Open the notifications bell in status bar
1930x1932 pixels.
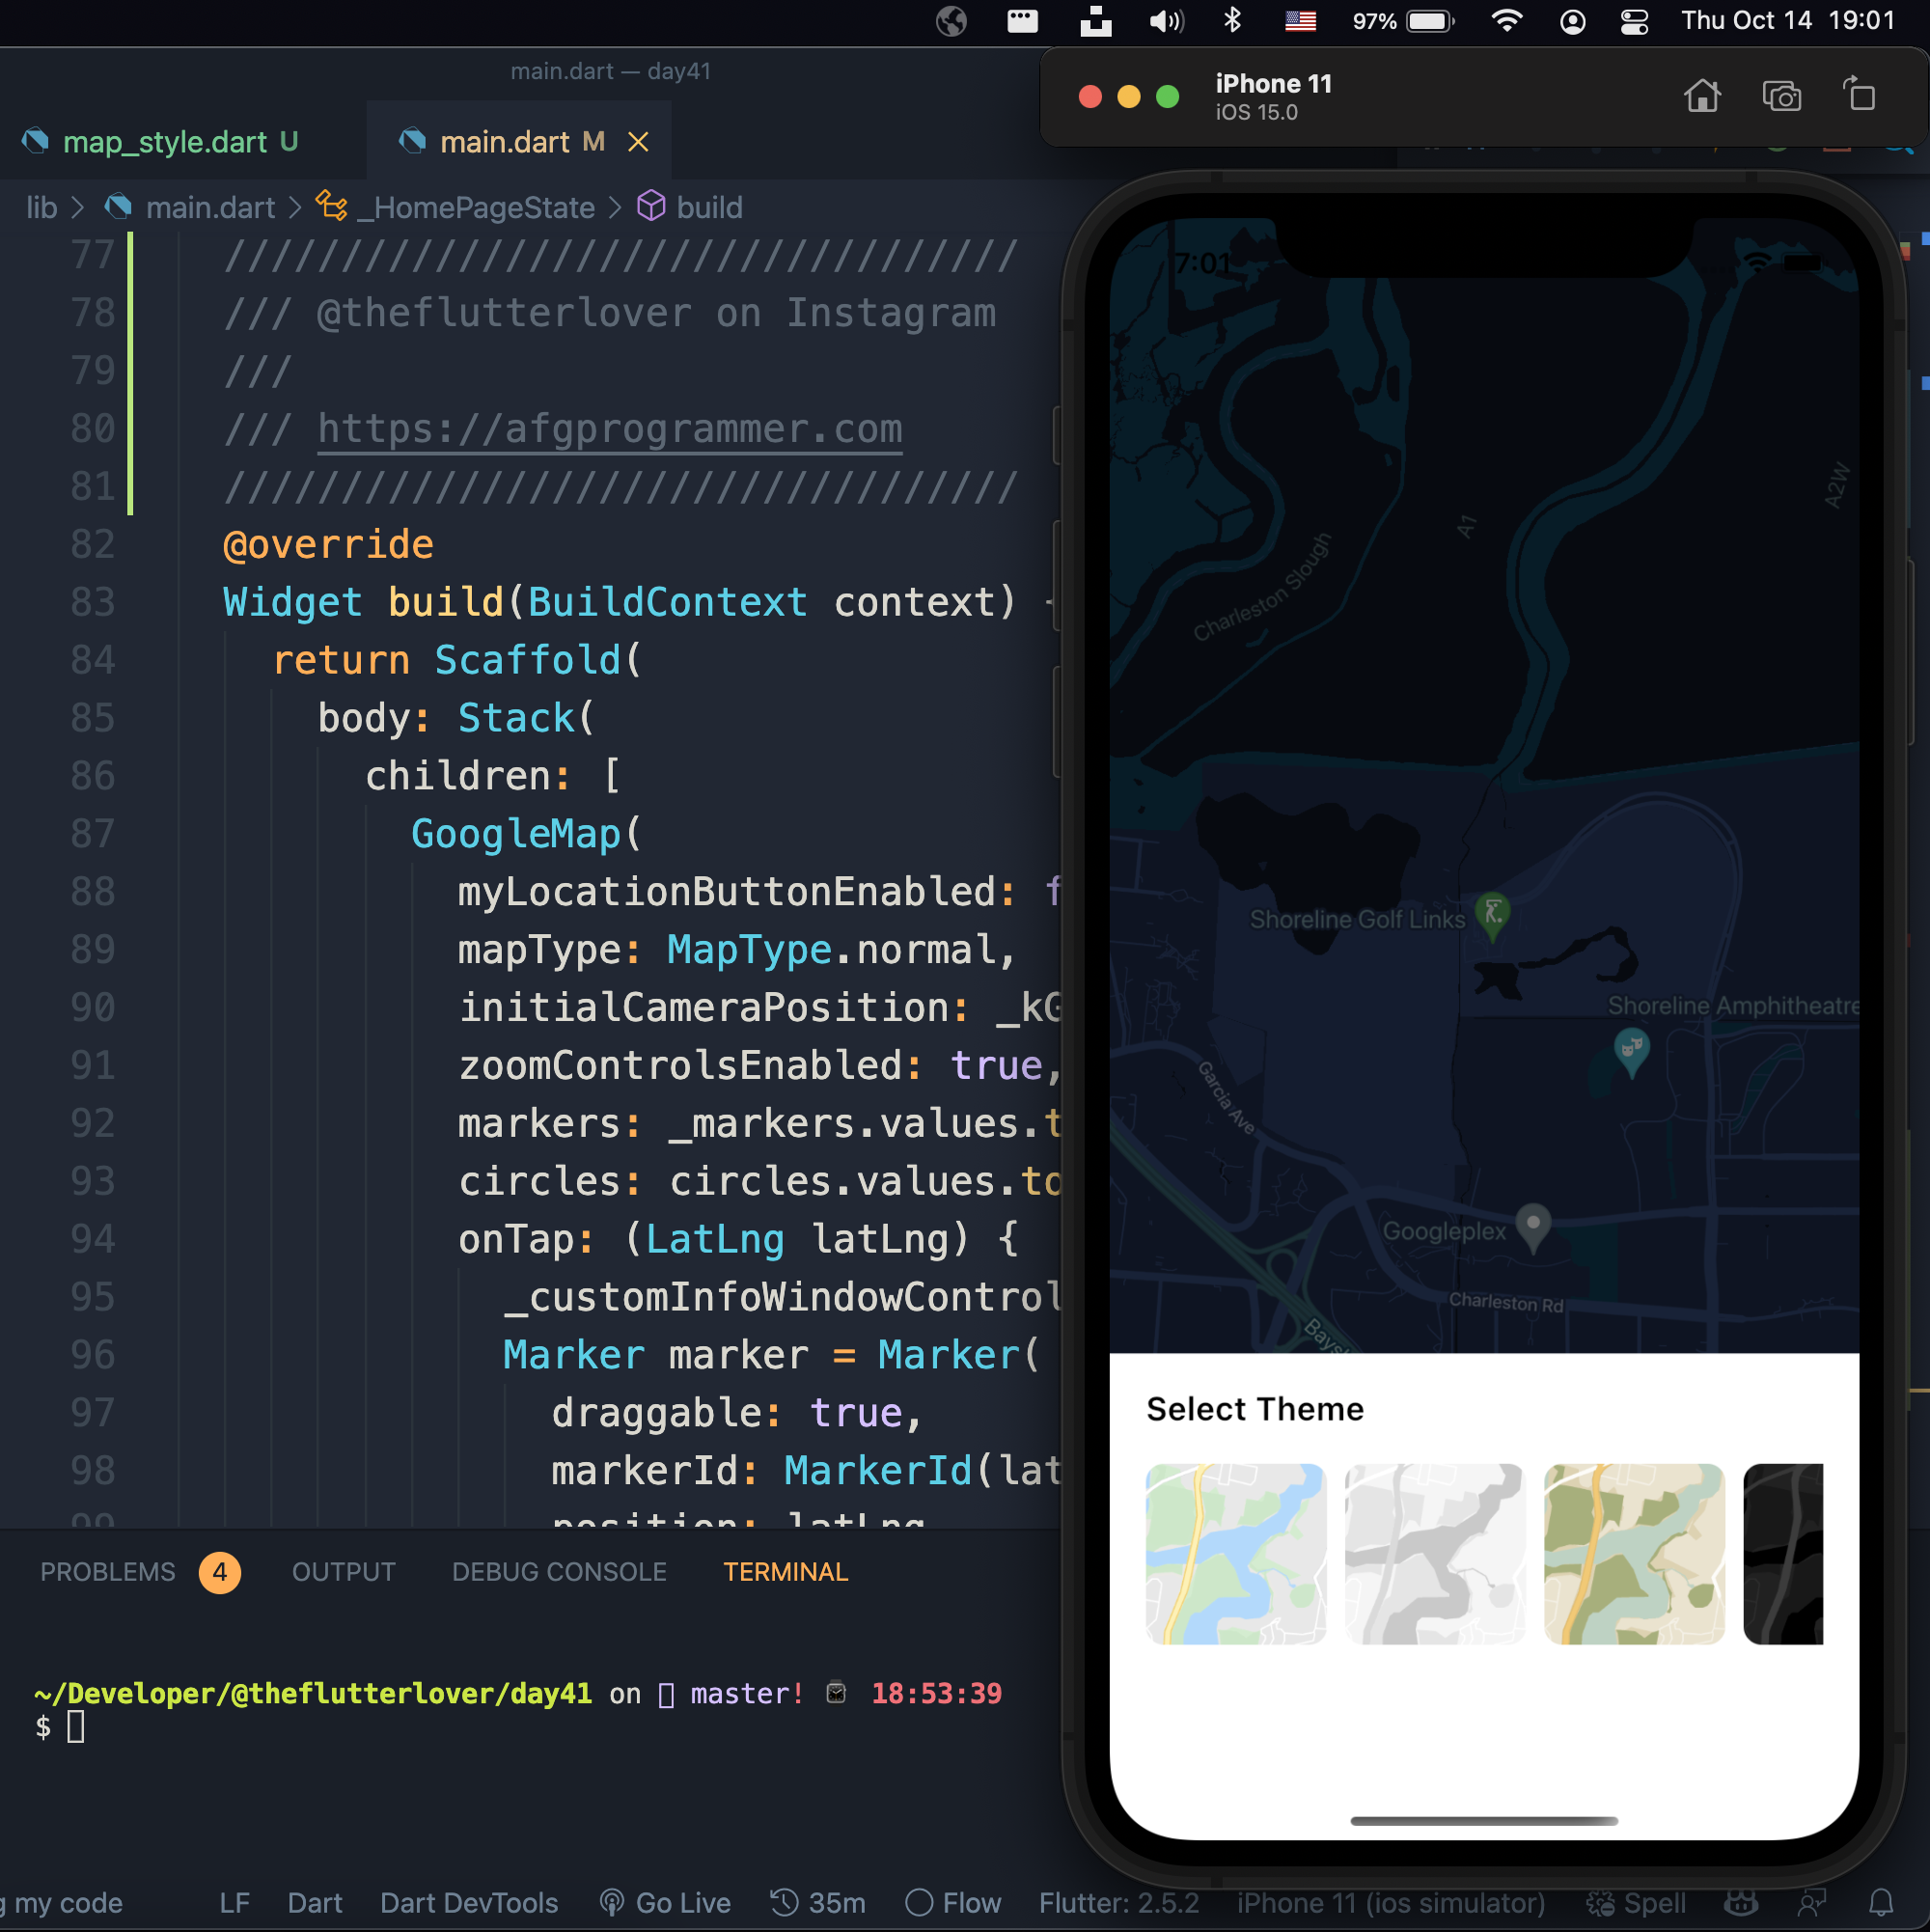(x=1880, y=1902)
